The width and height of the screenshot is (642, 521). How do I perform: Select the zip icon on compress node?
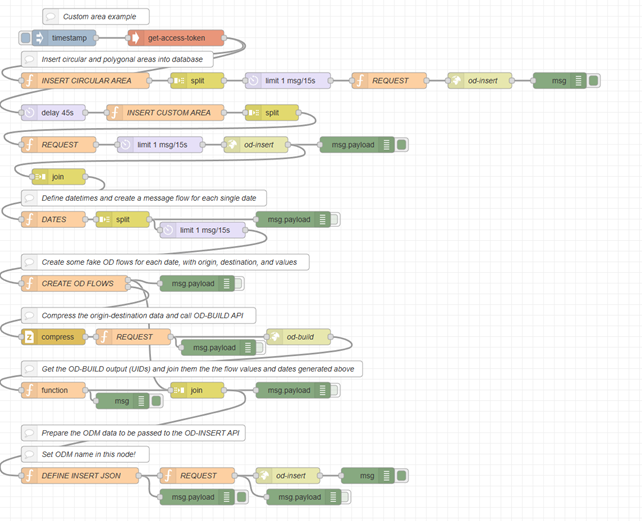tap(30, 337)
